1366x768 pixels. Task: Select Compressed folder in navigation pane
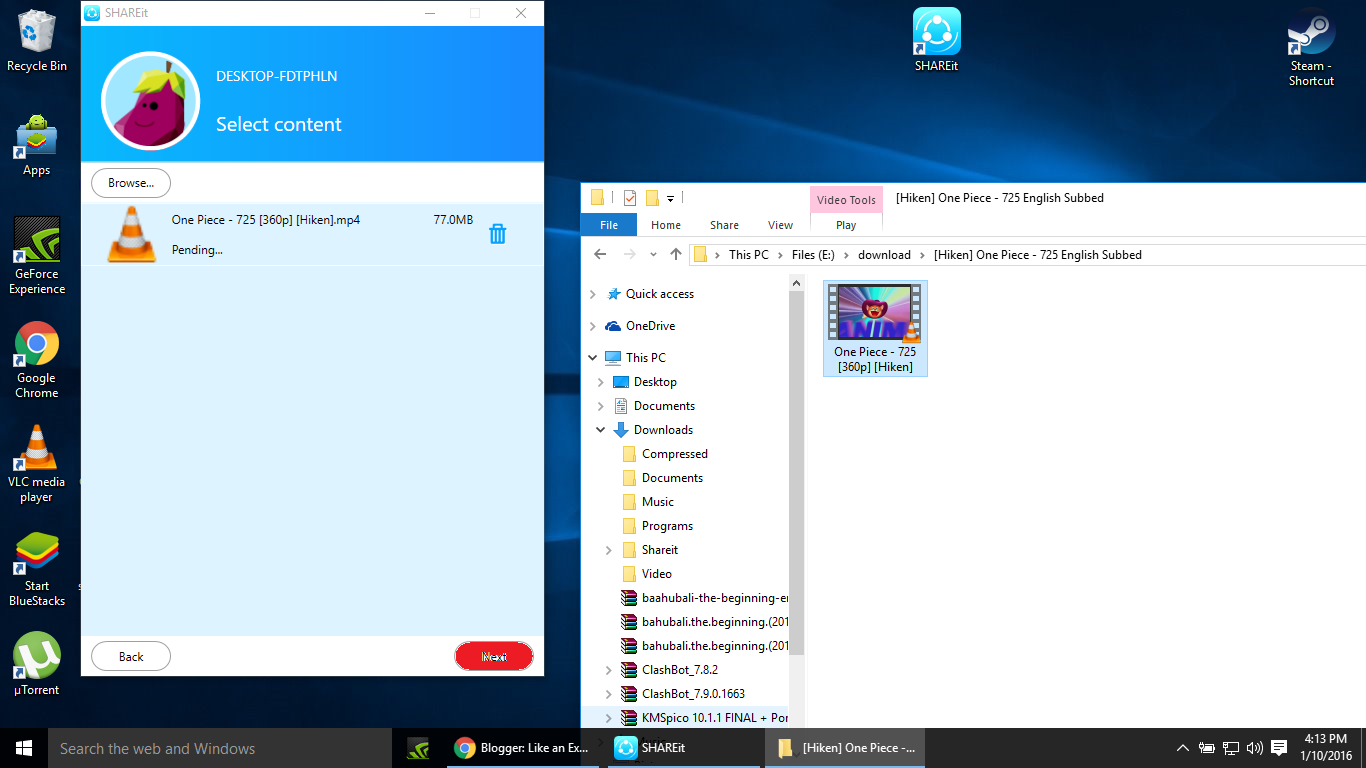675,454
